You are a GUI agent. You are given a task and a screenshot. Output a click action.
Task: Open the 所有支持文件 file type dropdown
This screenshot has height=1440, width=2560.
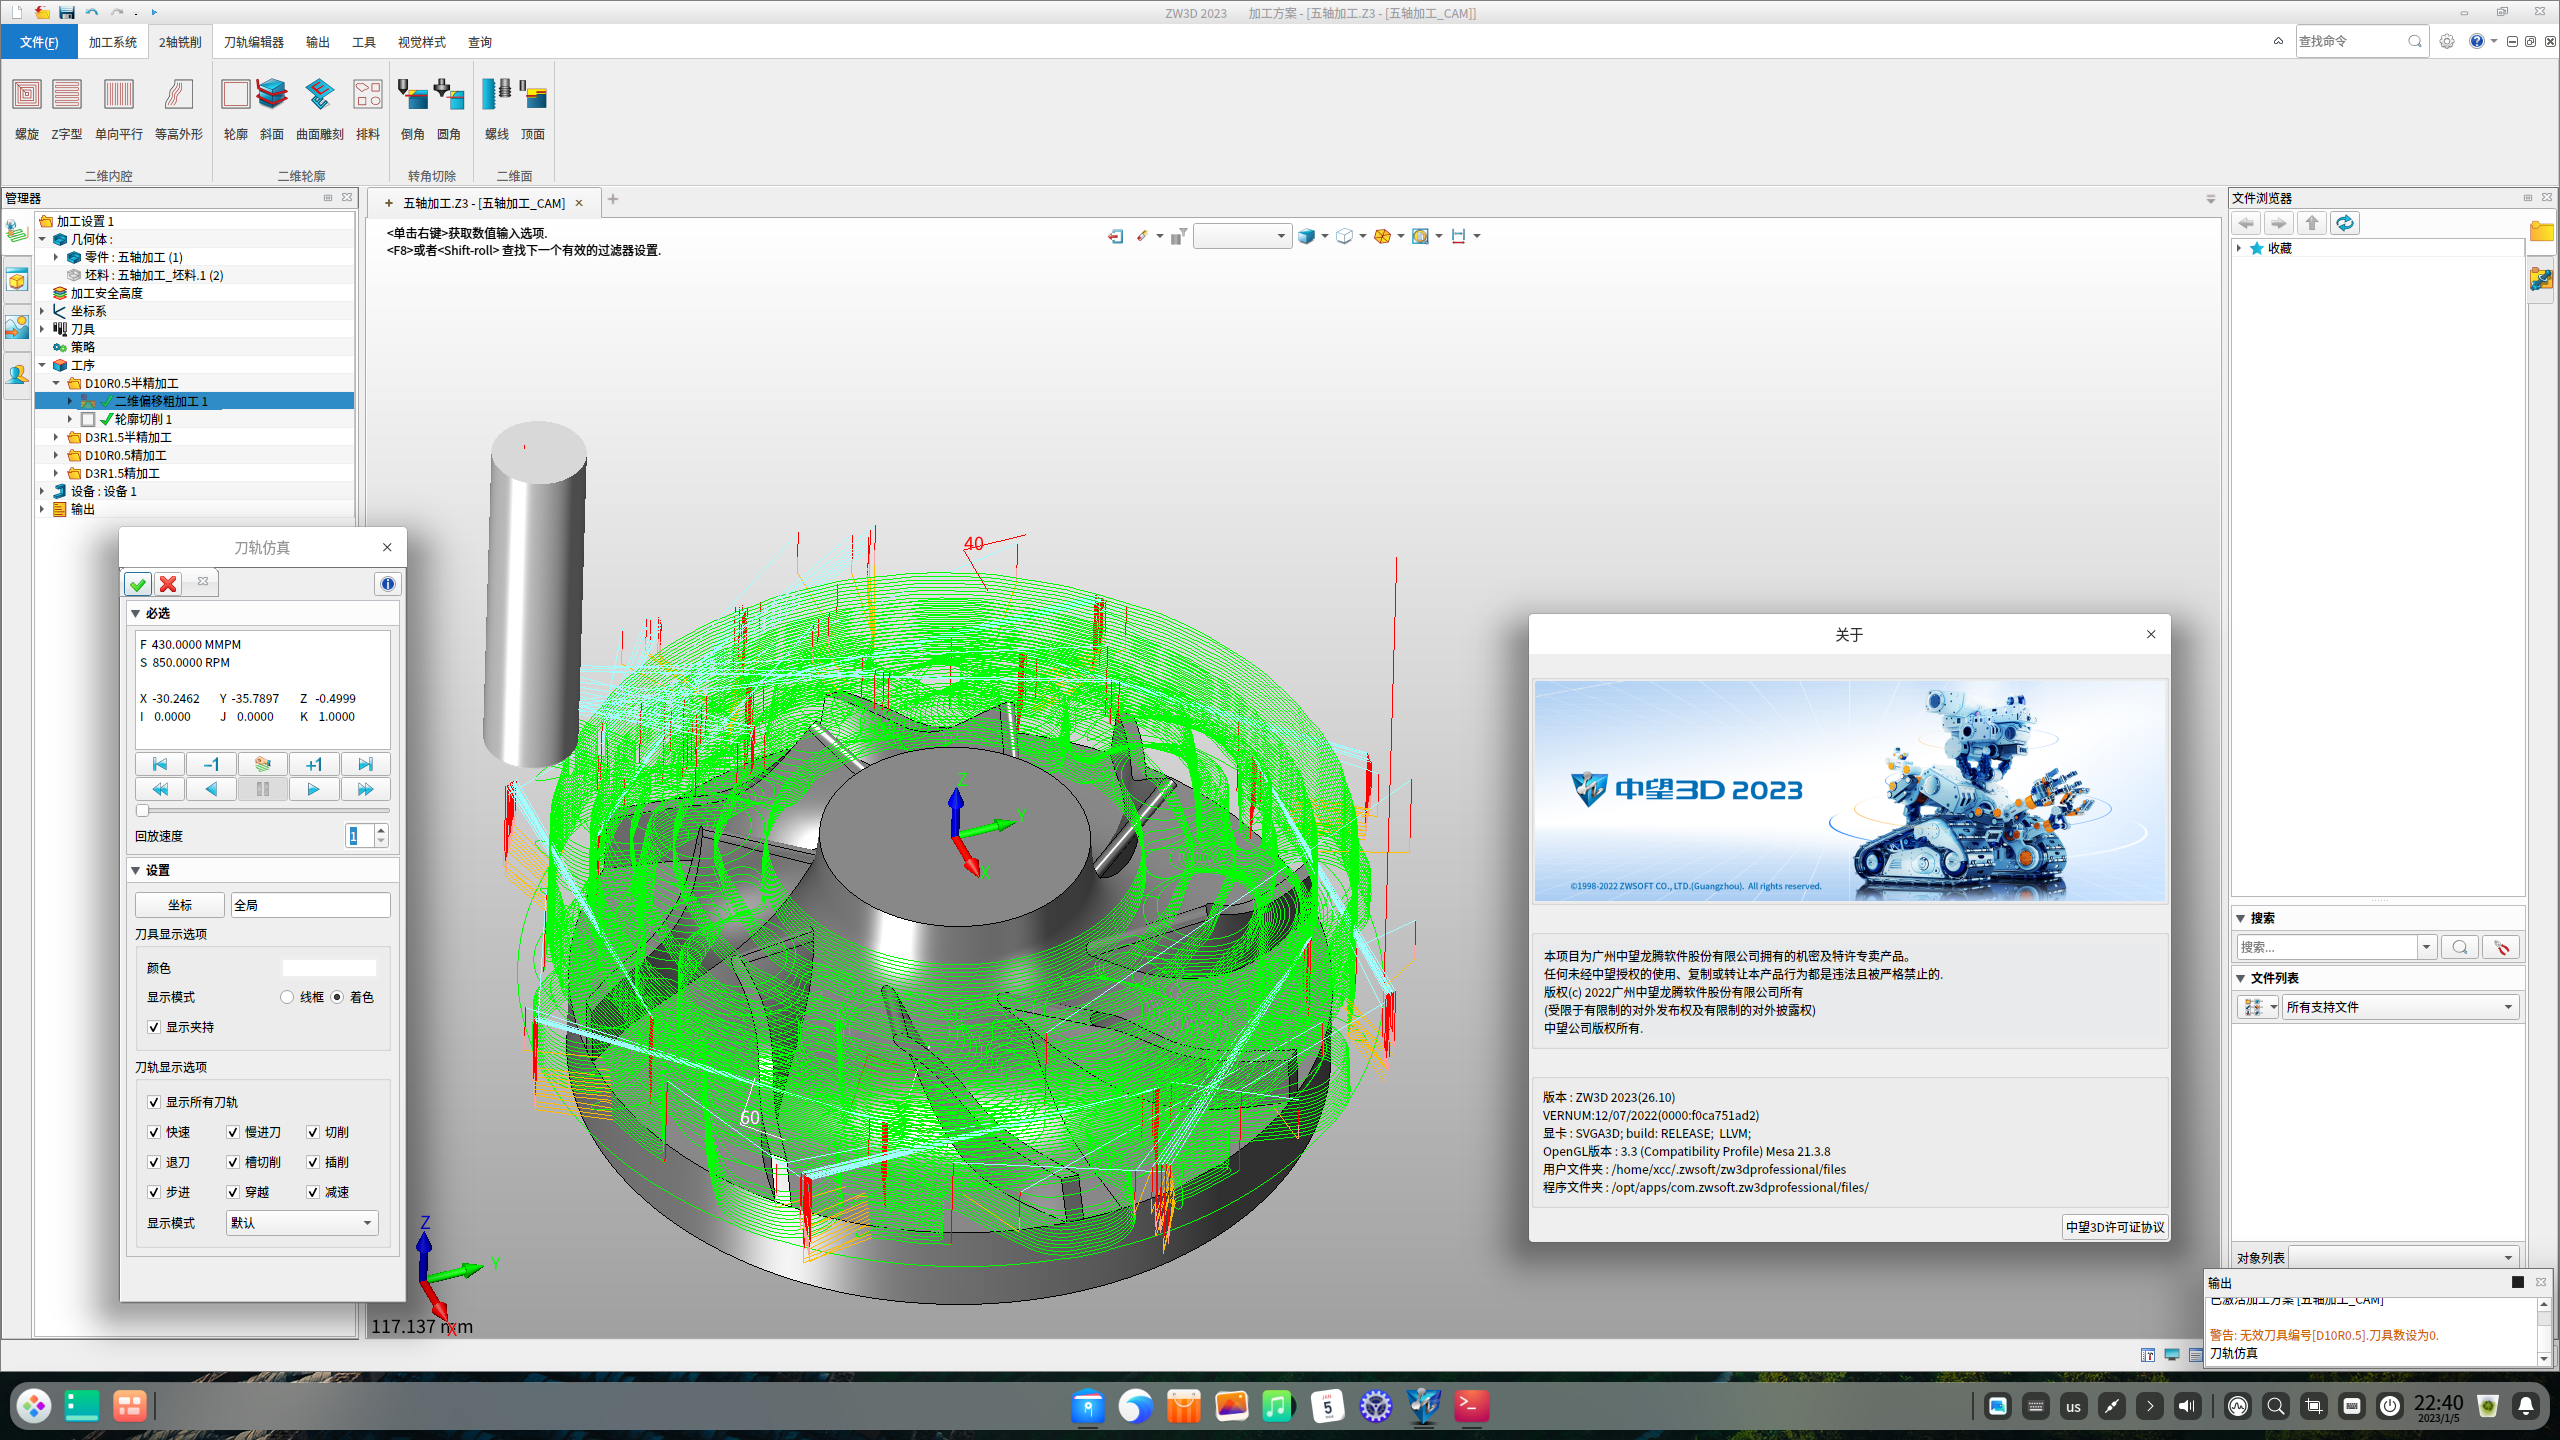2398,1007
